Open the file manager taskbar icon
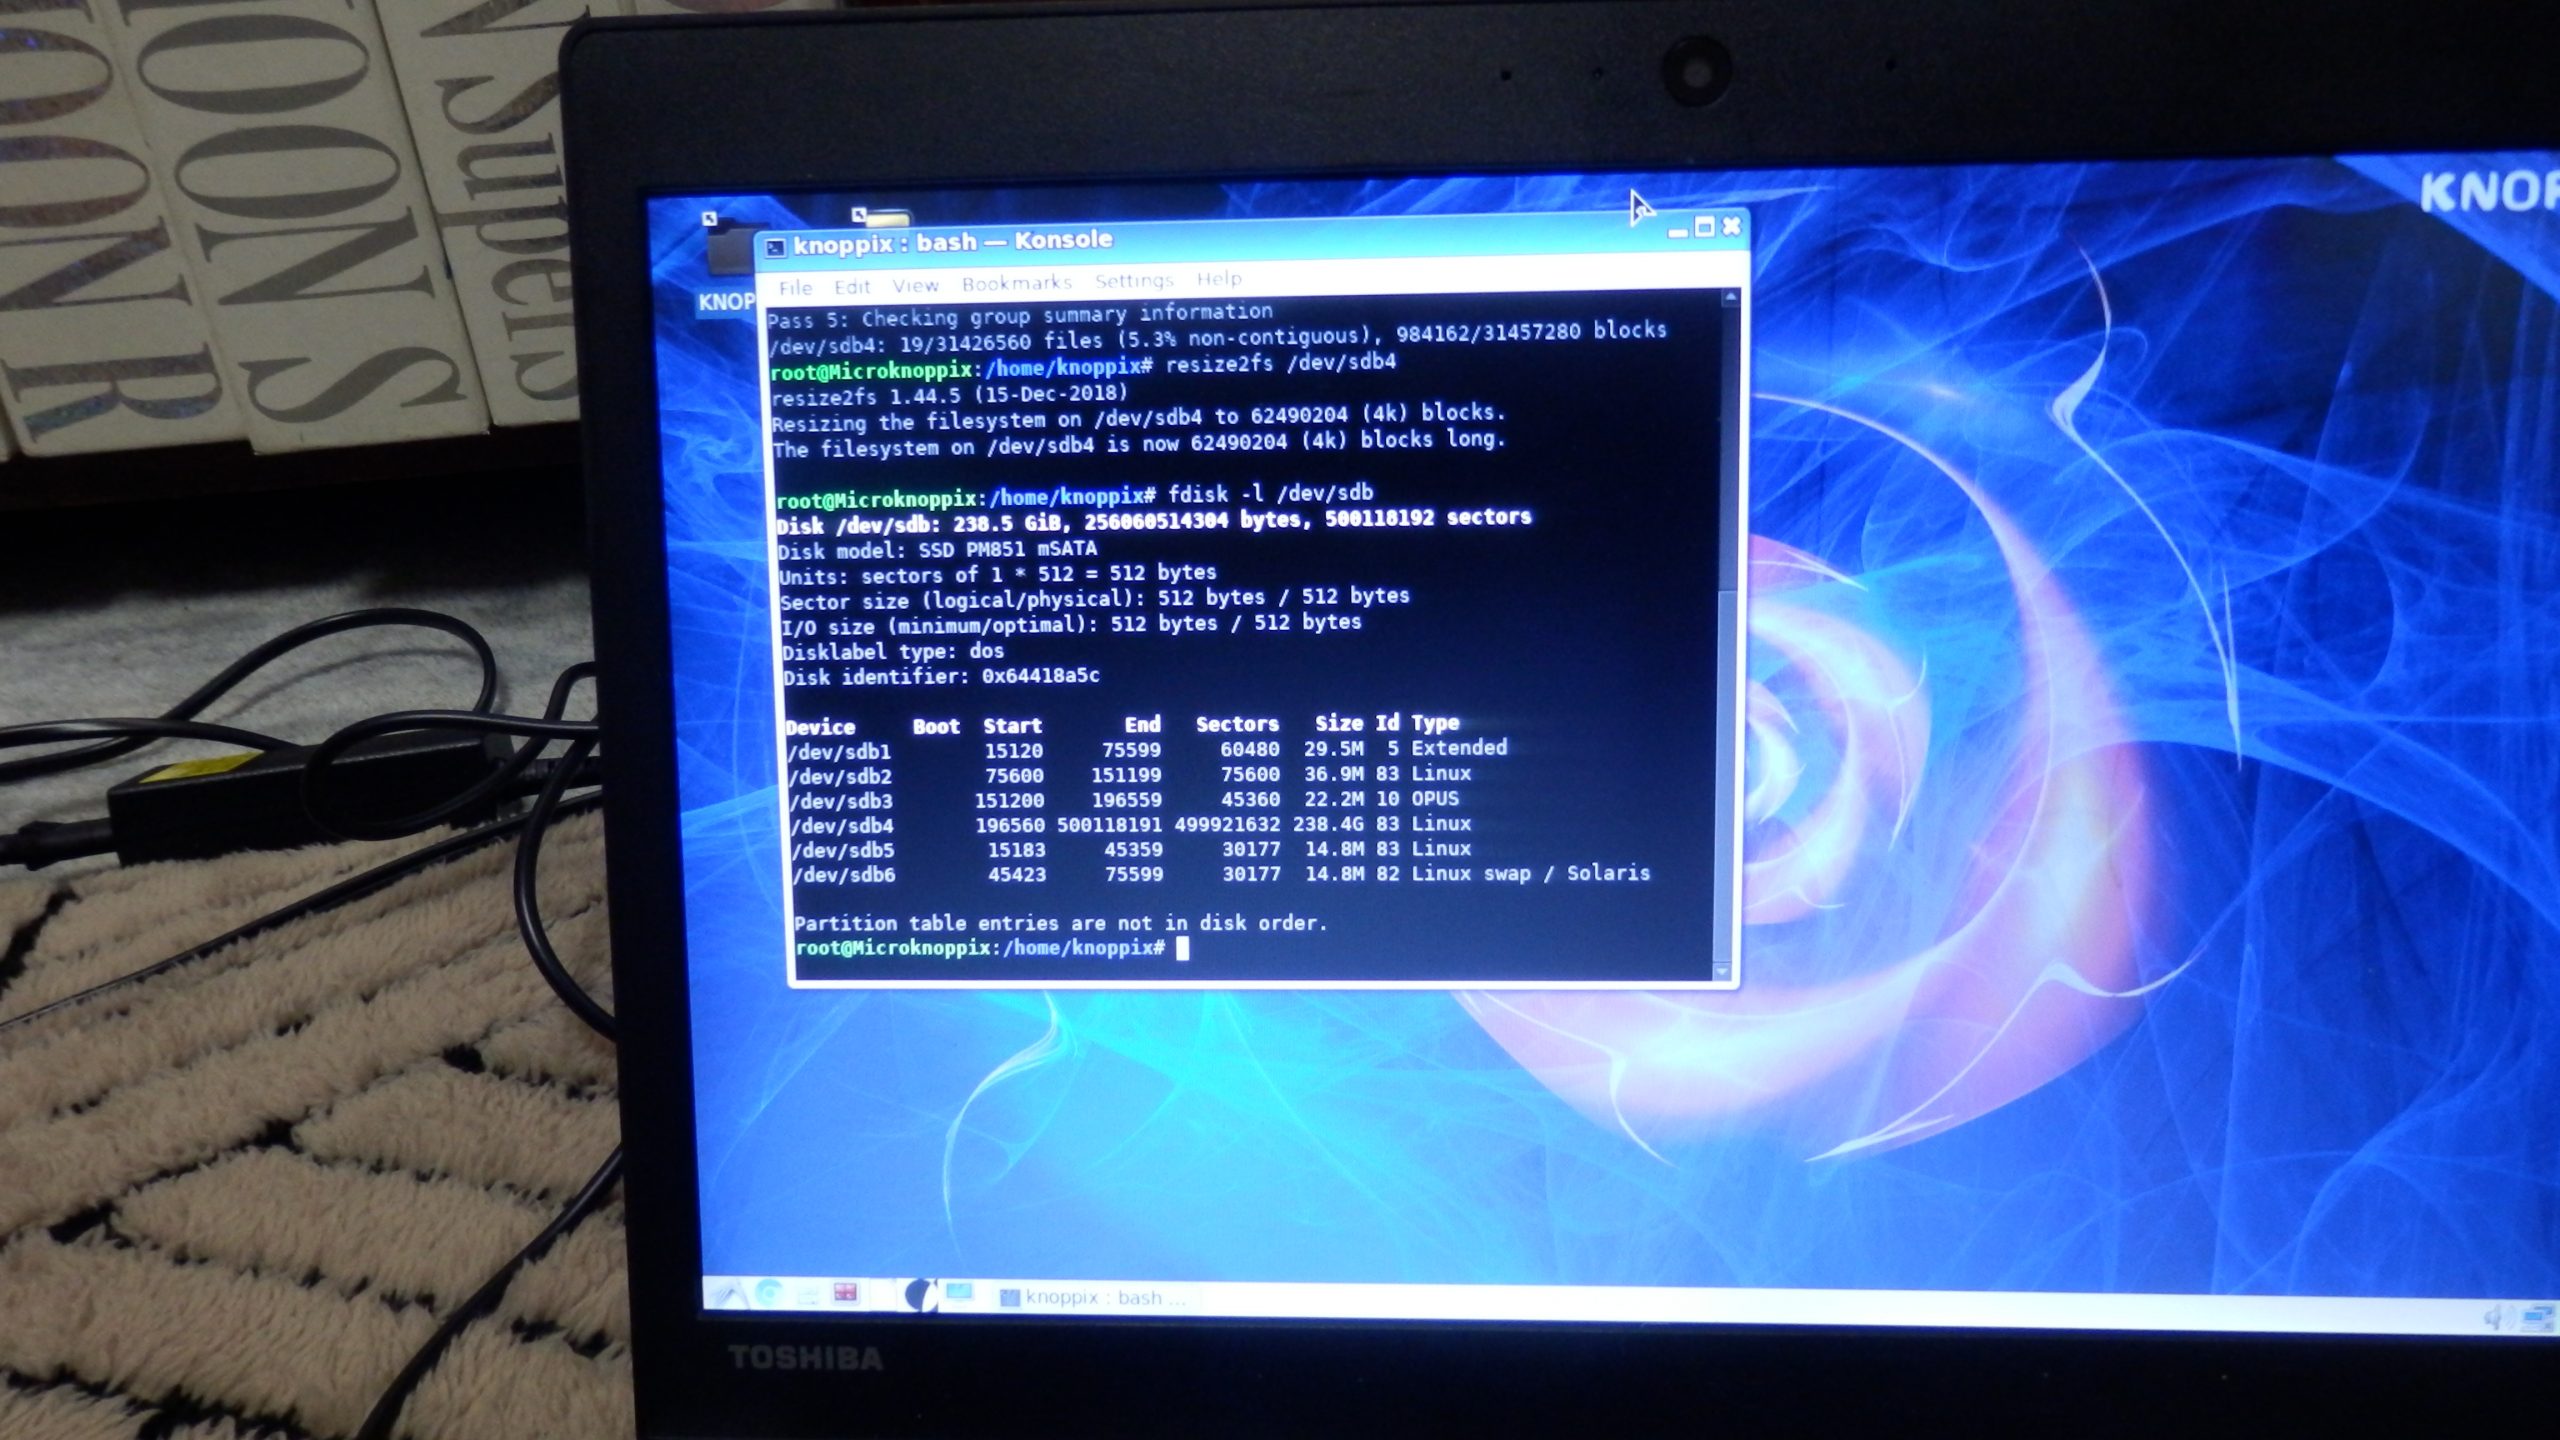Viewport: 2560px width, 1440px height. click(808, 1296)
